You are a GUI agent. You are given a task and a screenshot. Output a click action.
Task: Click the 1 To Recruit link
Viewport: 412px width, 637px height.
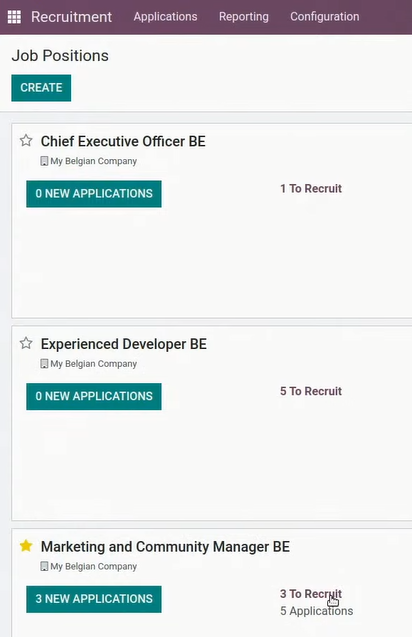coord(311,188)
